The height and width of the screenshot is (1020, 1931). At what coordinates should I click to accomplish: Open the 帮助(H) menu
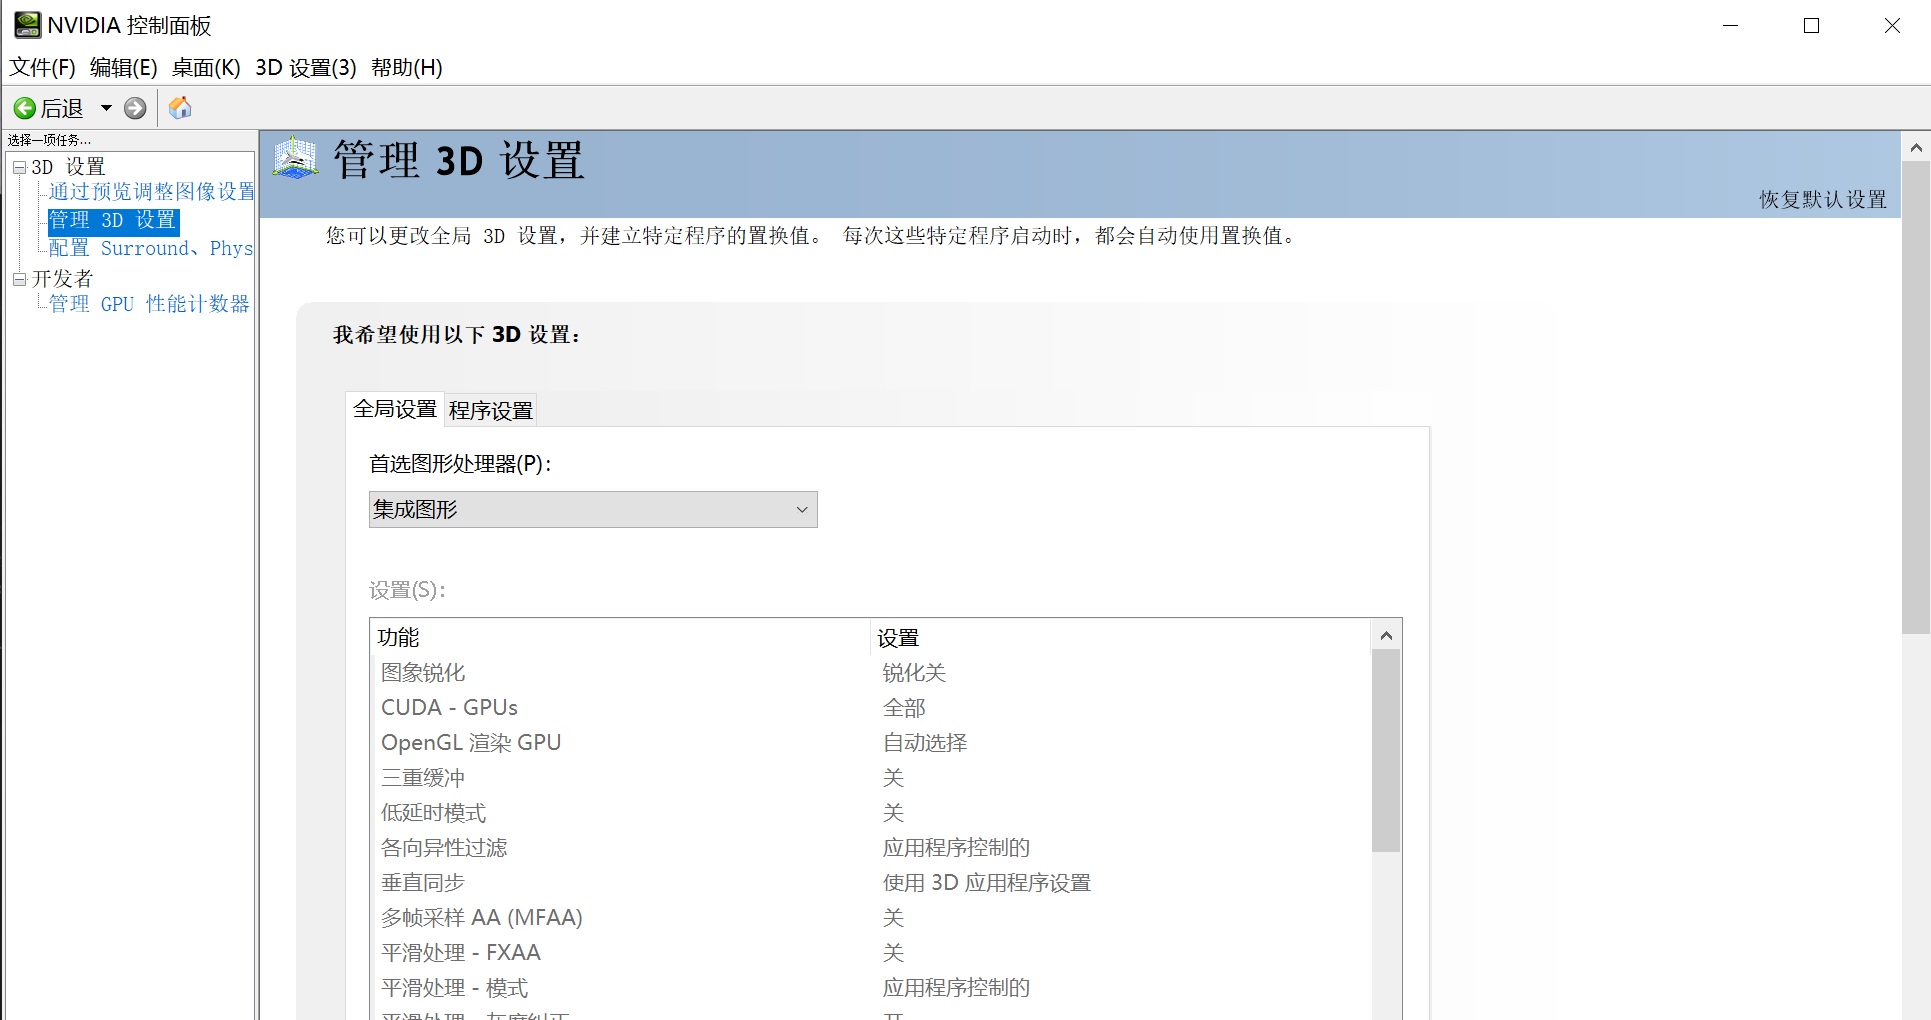(x=407, y=67)
